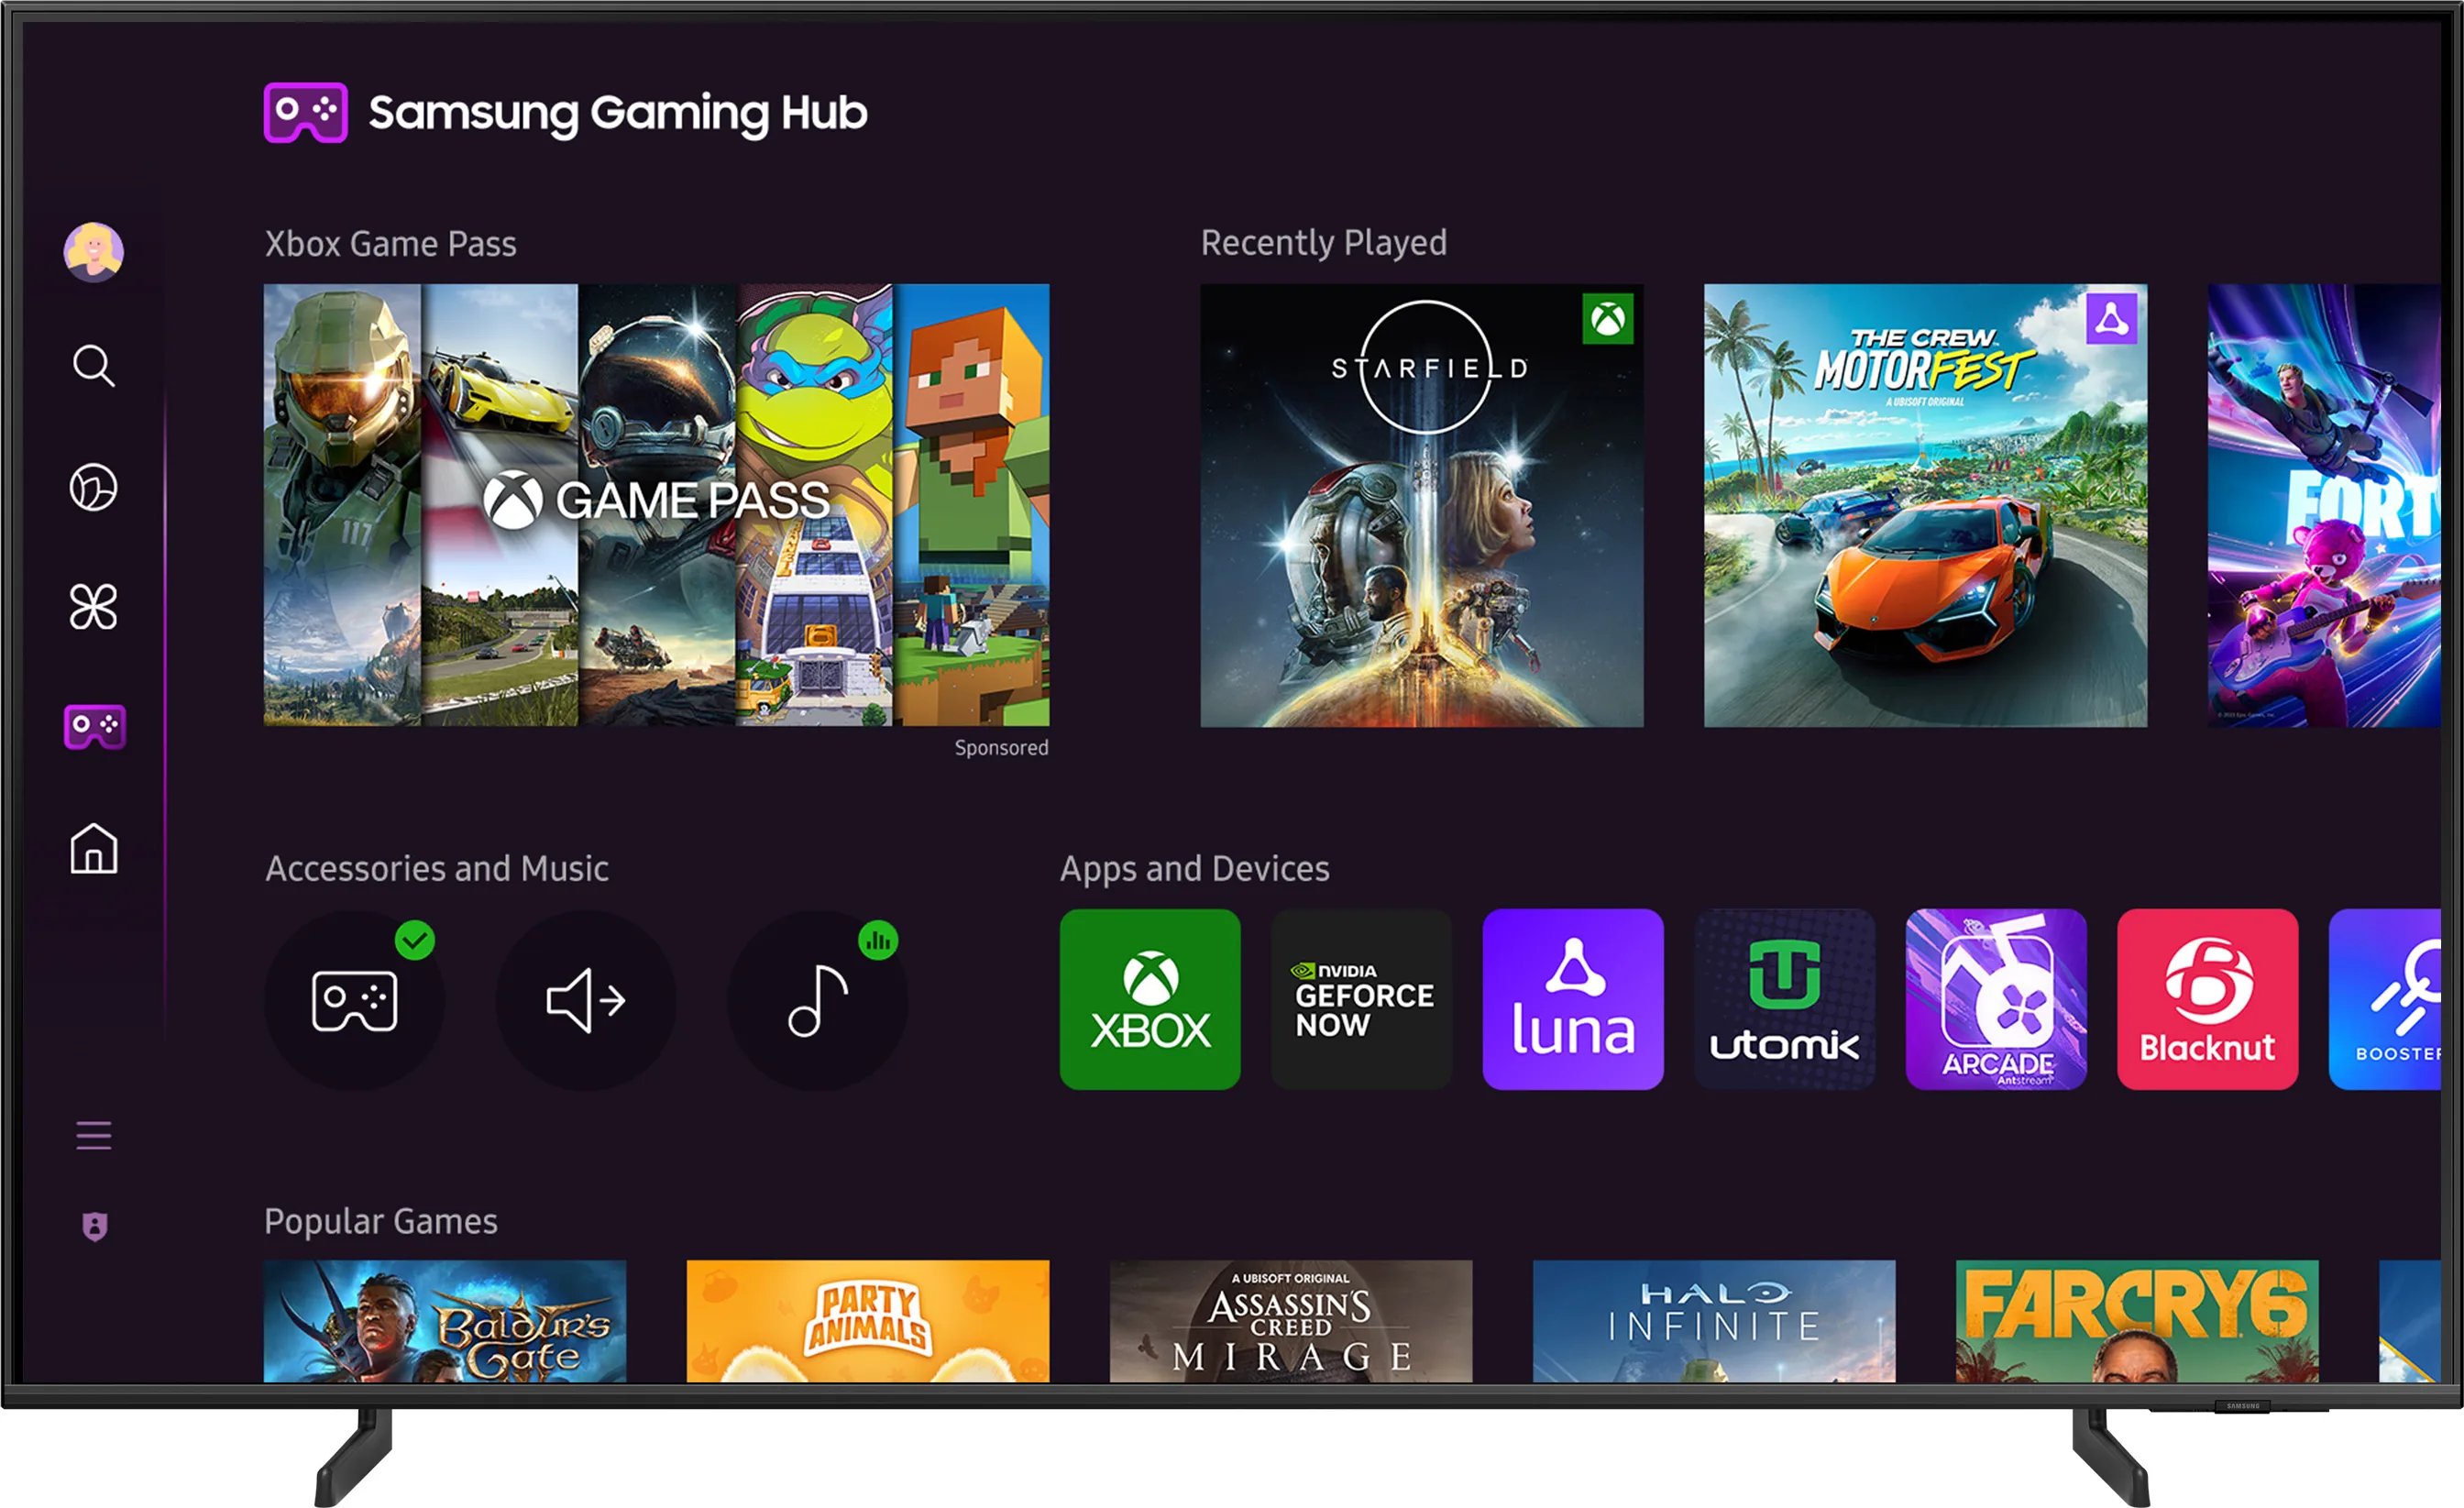This screenshot has height=1508, width=2464.
Task: Launch NVIDIA GeForce Now app
Action: pyautogui.click(x=1362, y=999)
